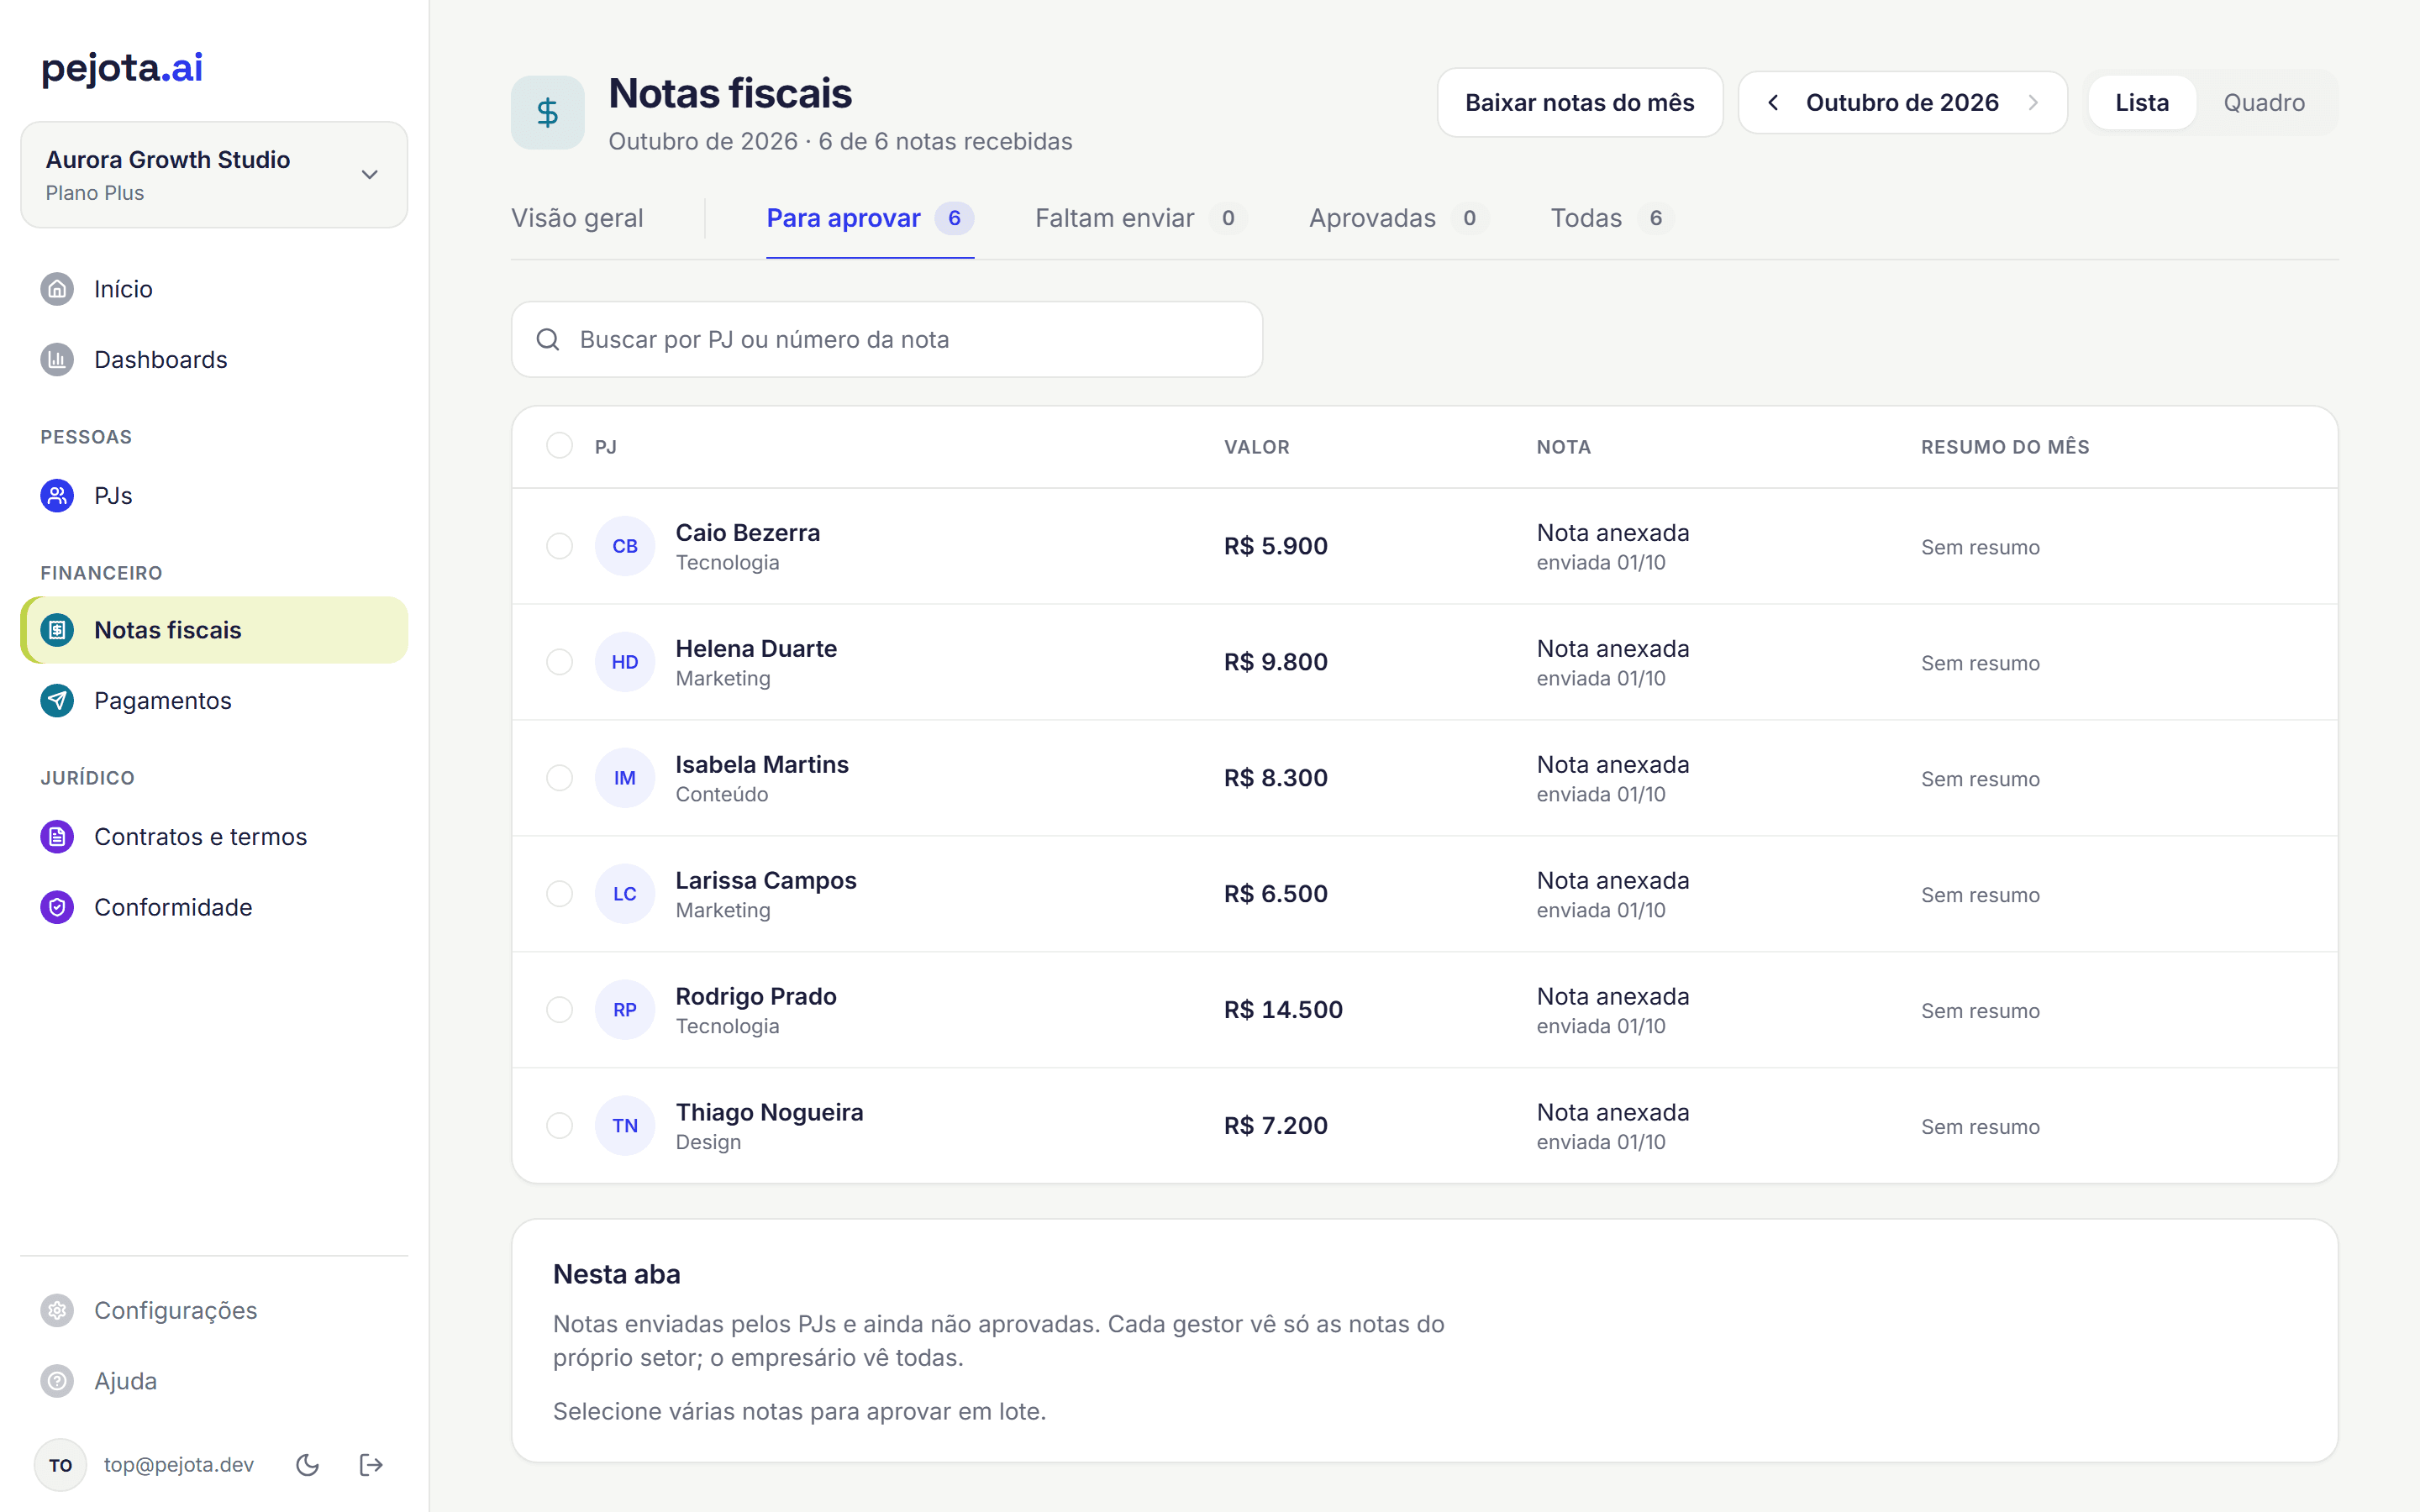Image resolution: width=2420 pixels, height=1512 pixels.
Task: Go to previous month with left chevron
Action: coord(1773,103)
